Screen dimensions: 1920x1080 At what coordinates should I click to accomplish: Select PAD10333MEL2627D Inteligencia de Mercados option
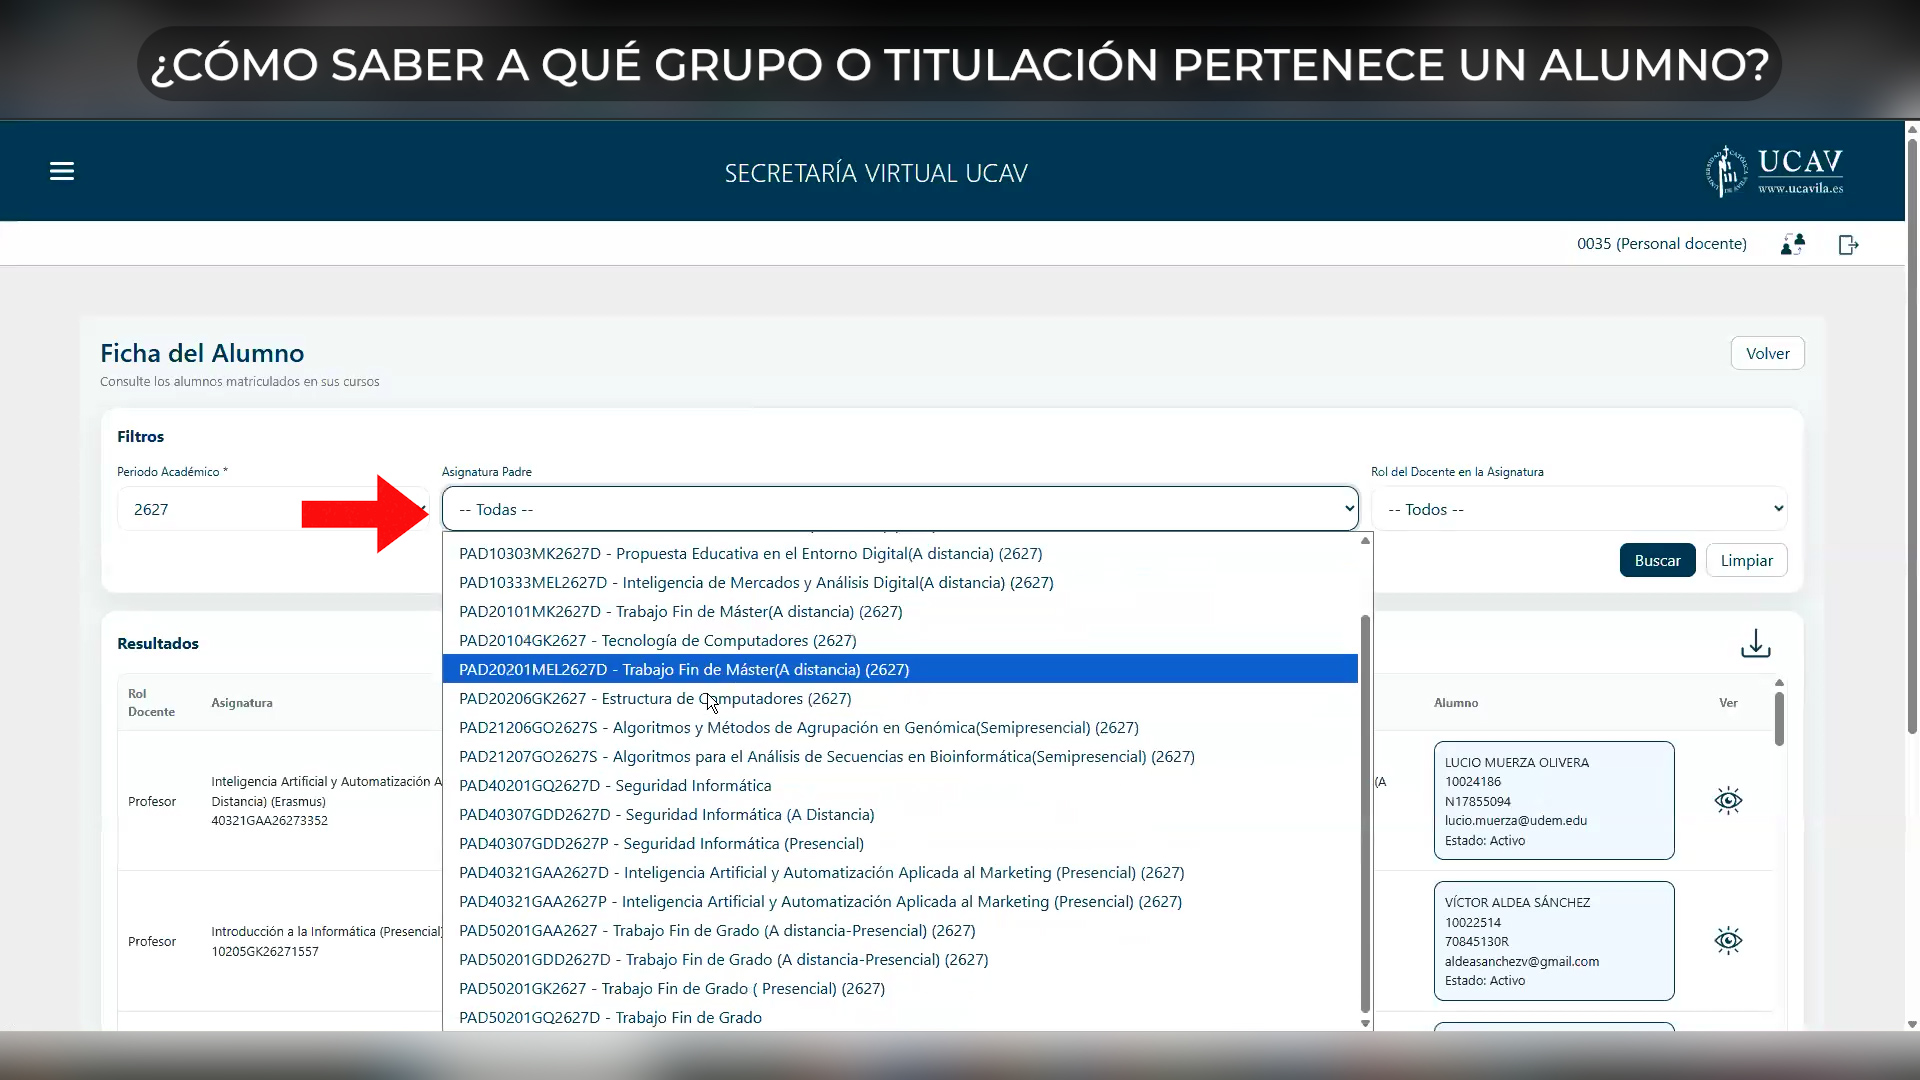click(900, 582)
